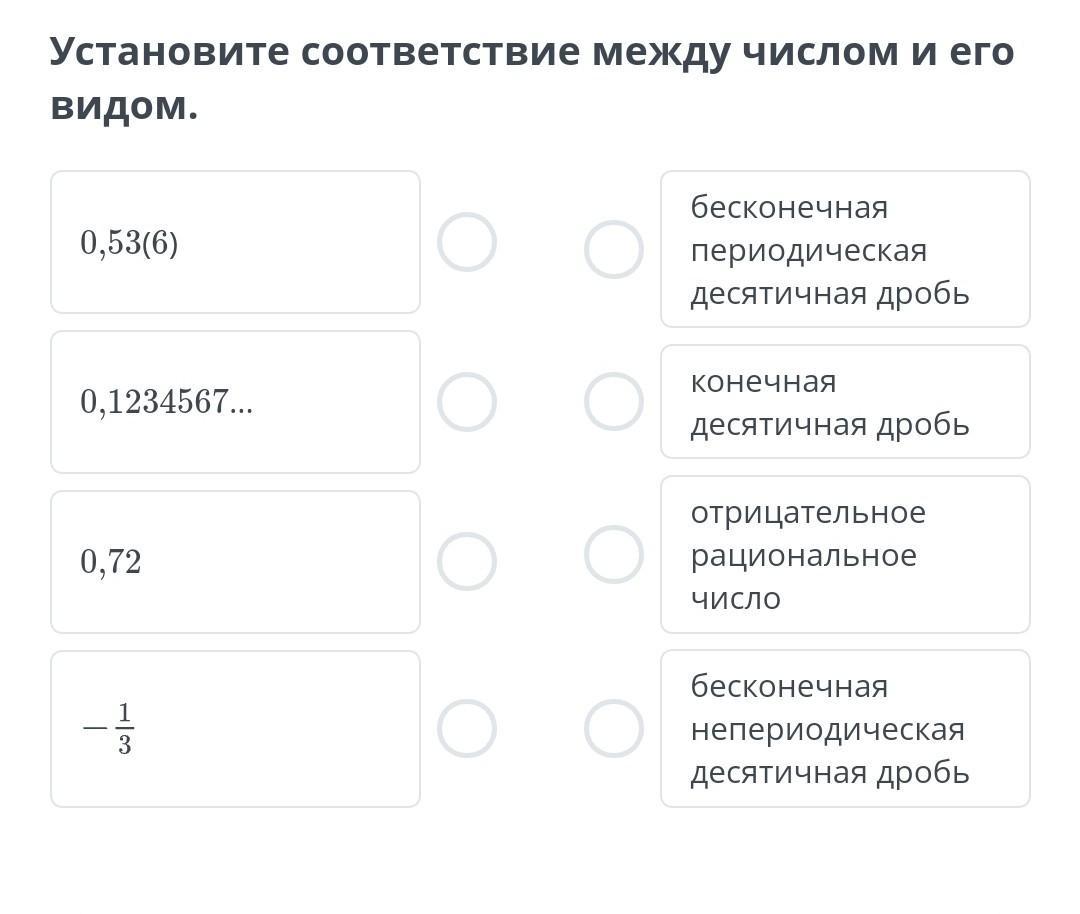Choose the отрицательное рациональное число card
Screen dimensions: 1080x914
(845, 554)
